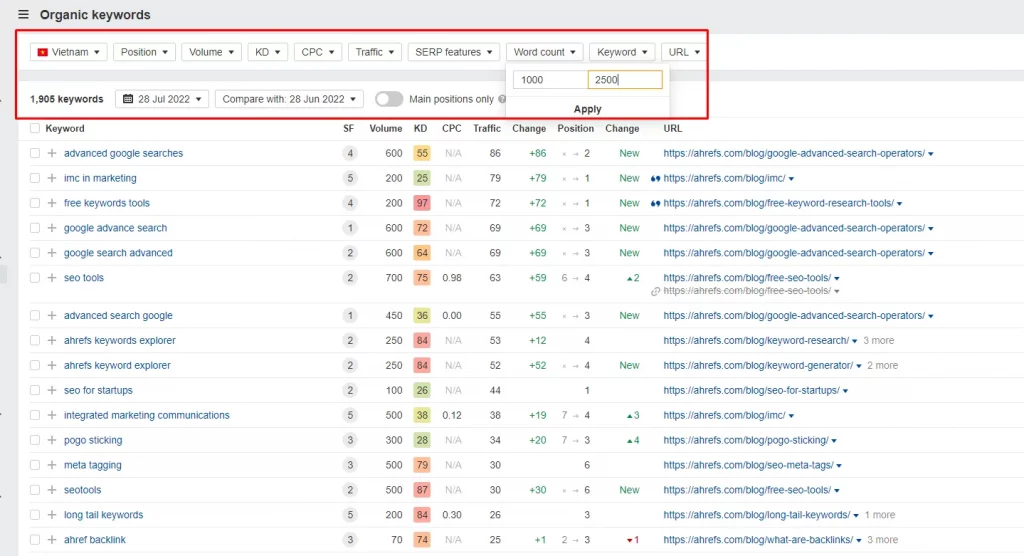This screenshot has width=1024, height=556.
Task: Click plus icon for 'ahrefs keywords explorer'
Action: pos(52,340)
